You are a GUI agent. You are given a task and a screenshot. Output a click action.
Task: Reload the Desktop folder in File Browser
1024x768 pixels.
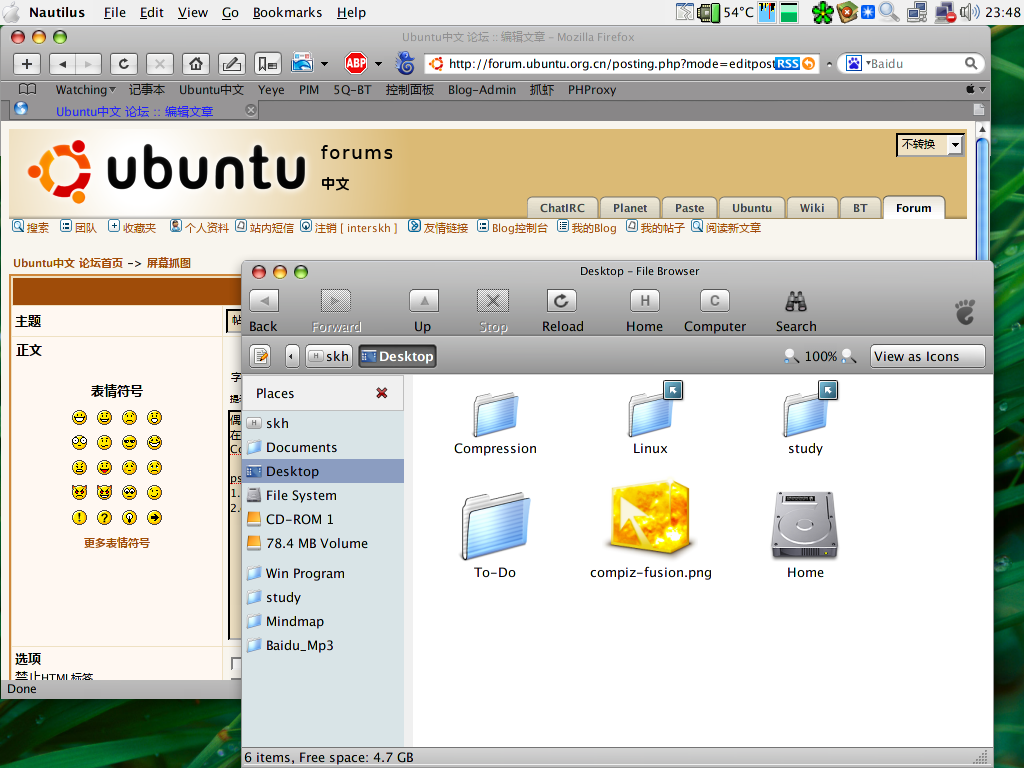(x=562, y=312)
